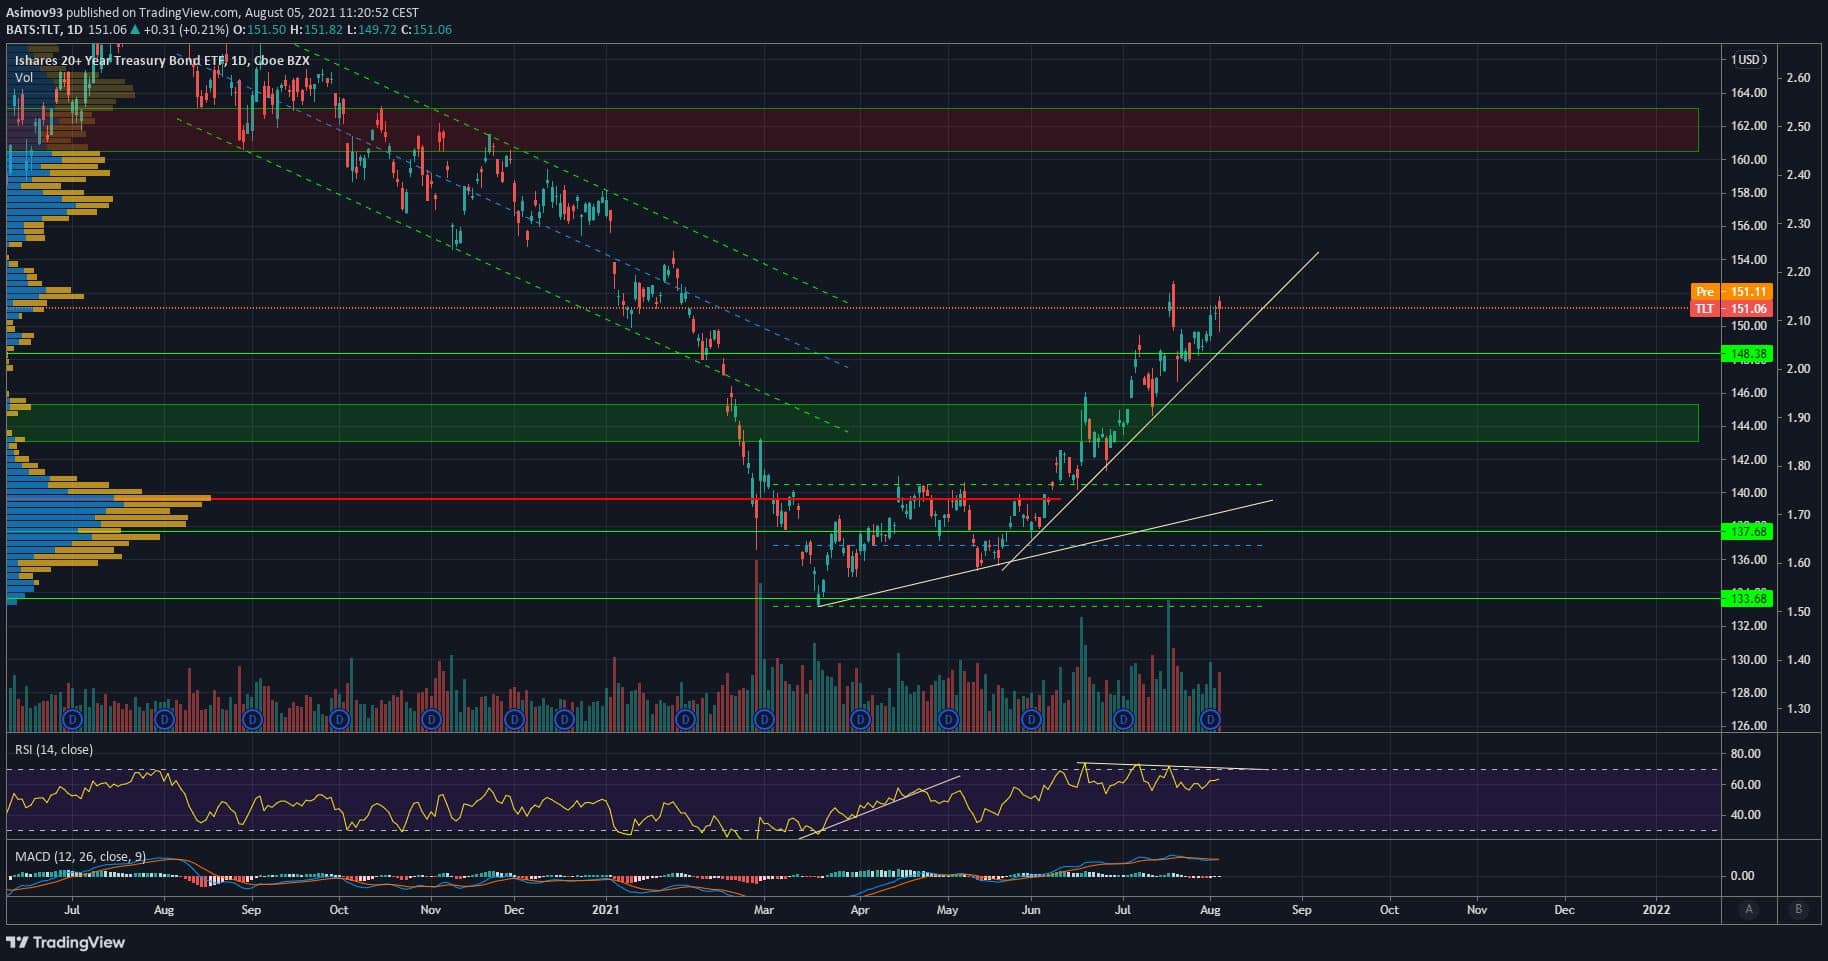Click the dividend marker above Aug 2020
The height and width of the screenshot is (961, 1828).
(165, 719)
